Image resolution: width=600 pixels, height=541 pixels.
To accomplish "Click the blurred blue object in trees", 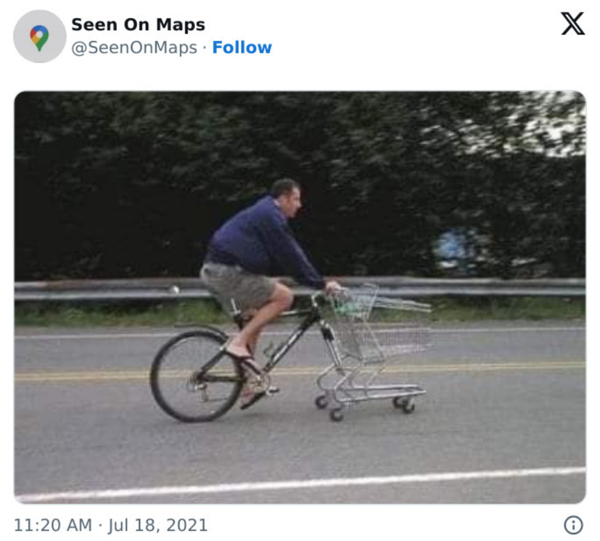I will pos(455,249).
